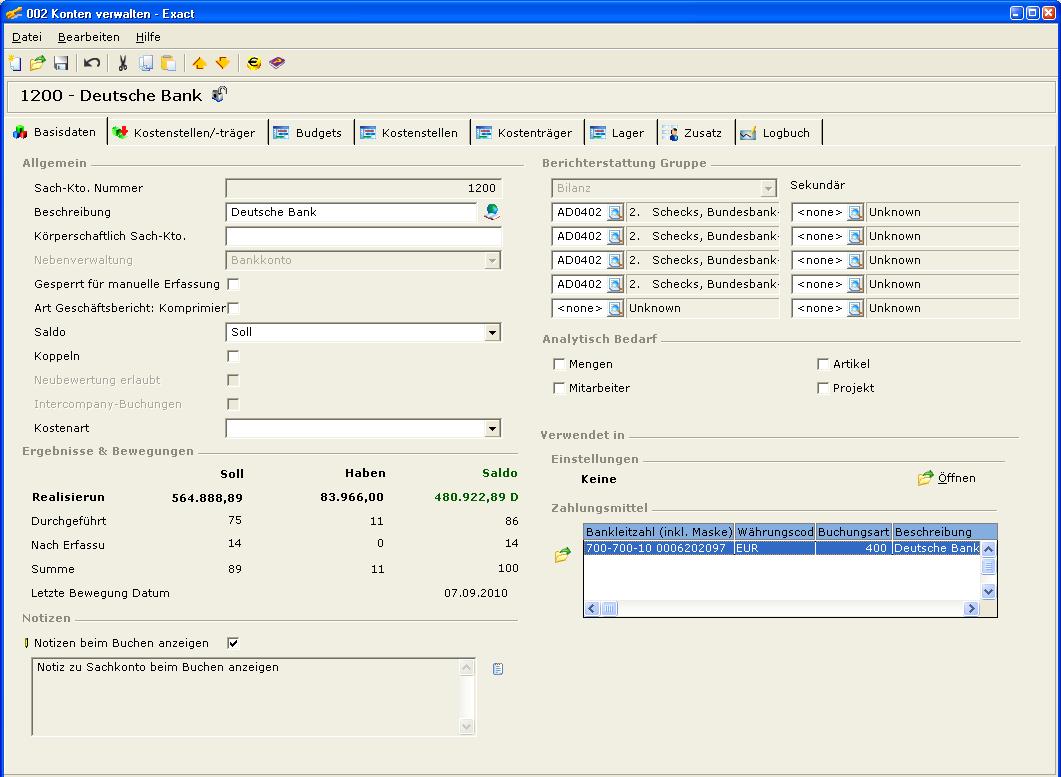Check the Artikel checkbox

[823, 364]
